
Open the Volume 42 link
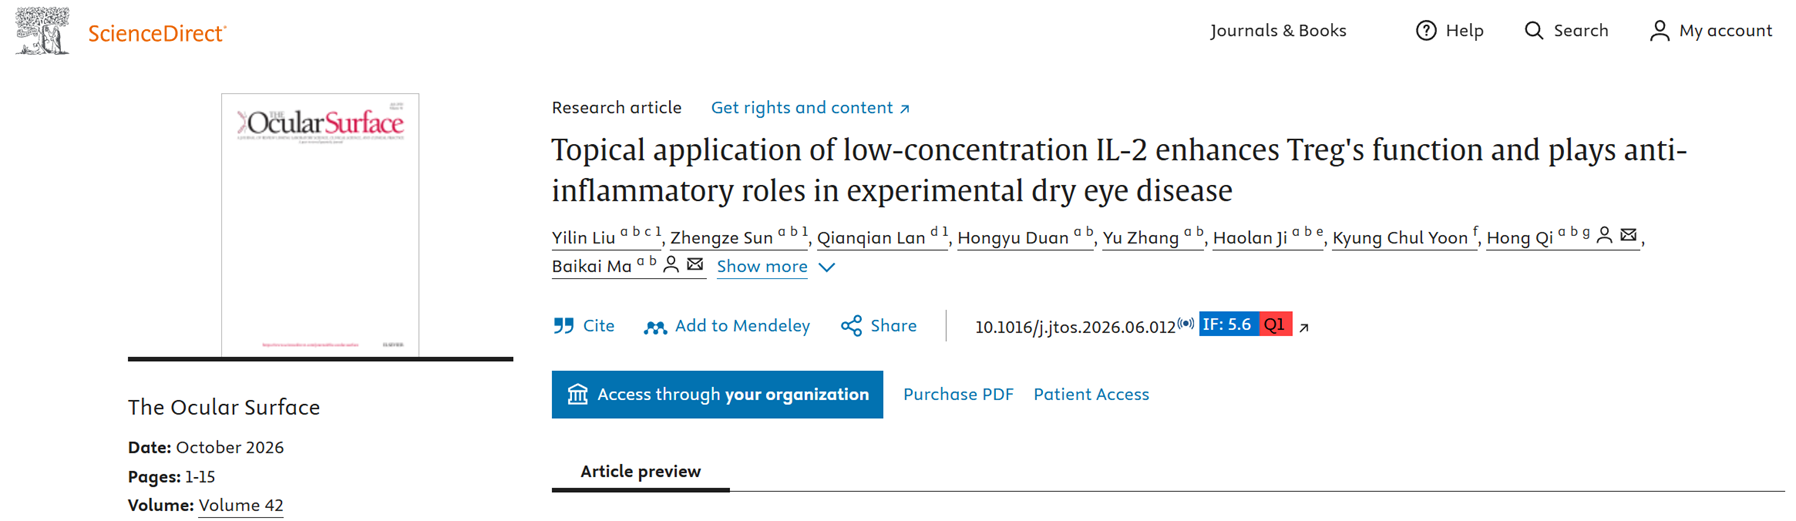click(241, 505)
